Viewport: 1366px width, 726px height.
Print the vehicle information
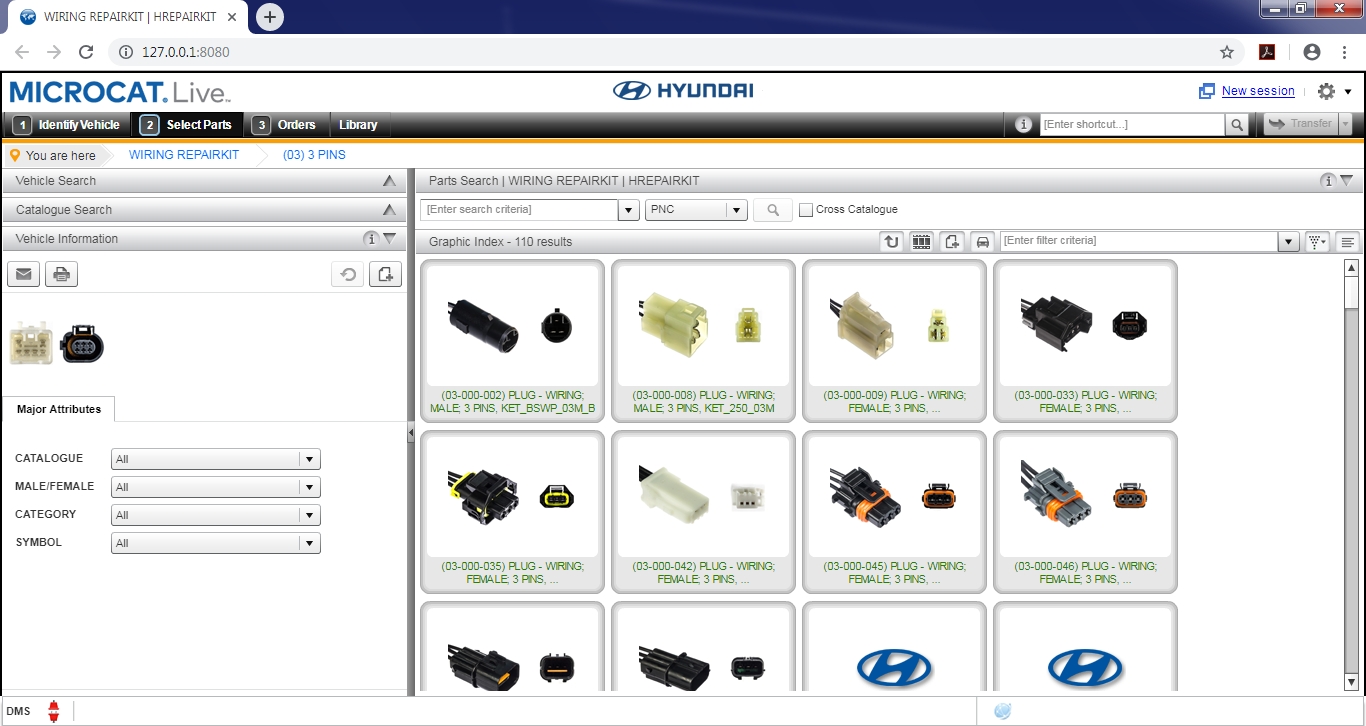pos(61,273)
